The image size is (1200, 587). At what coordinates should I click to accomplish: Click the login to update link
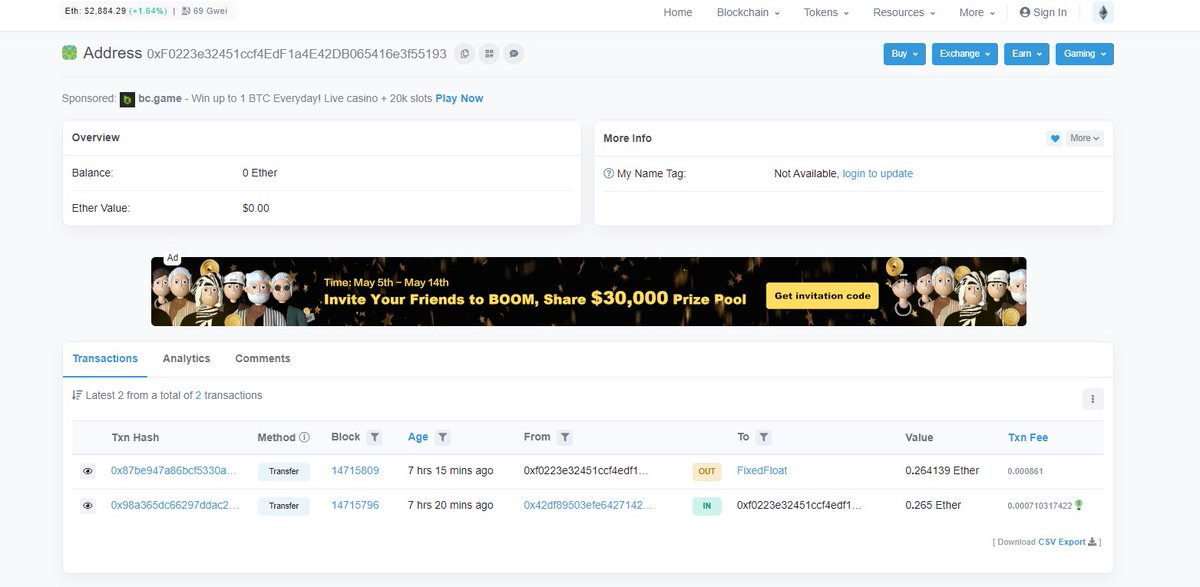877,174
